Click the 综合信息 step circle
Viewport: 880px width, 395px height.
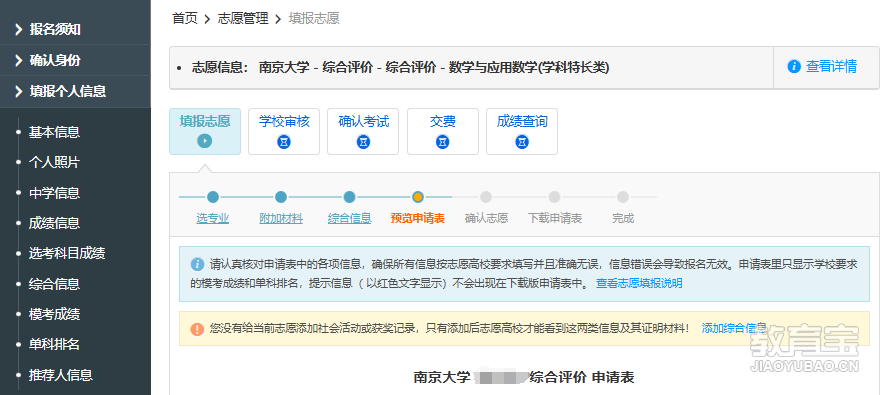click(x=350, y=197)
